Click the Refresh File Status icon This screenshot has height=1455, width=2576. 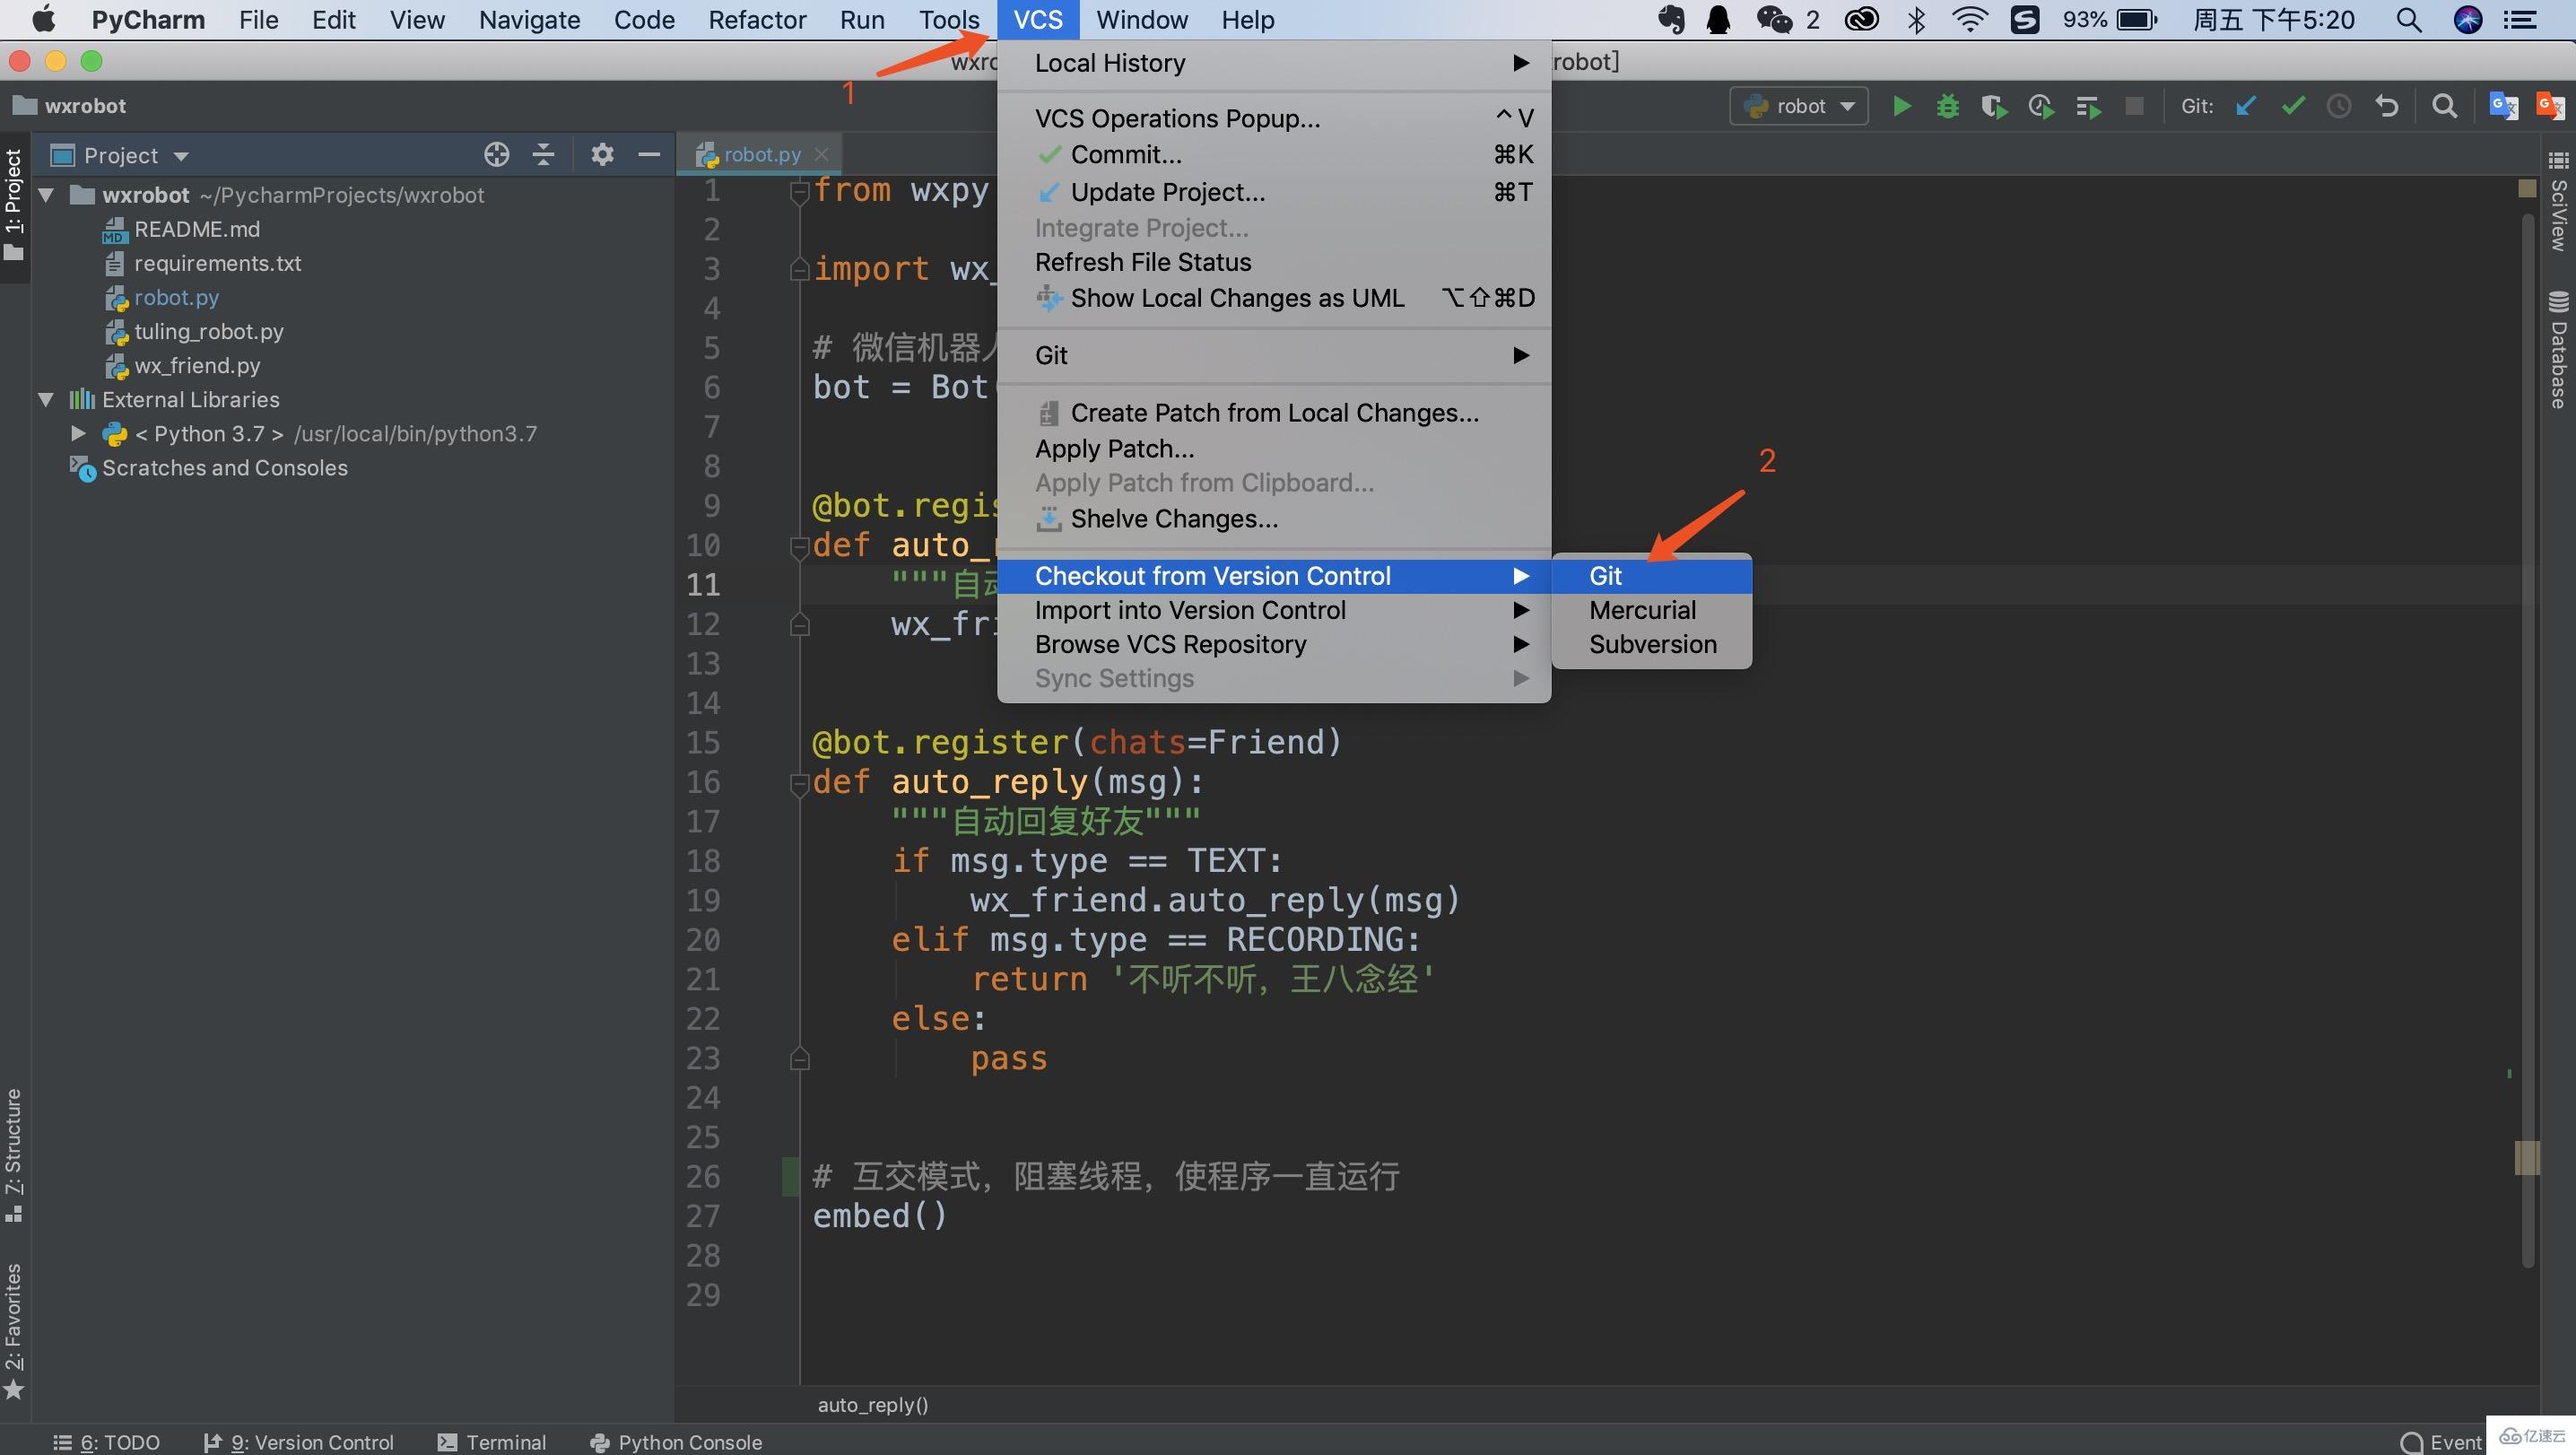pyautogui.click(x=1141, y=262)
